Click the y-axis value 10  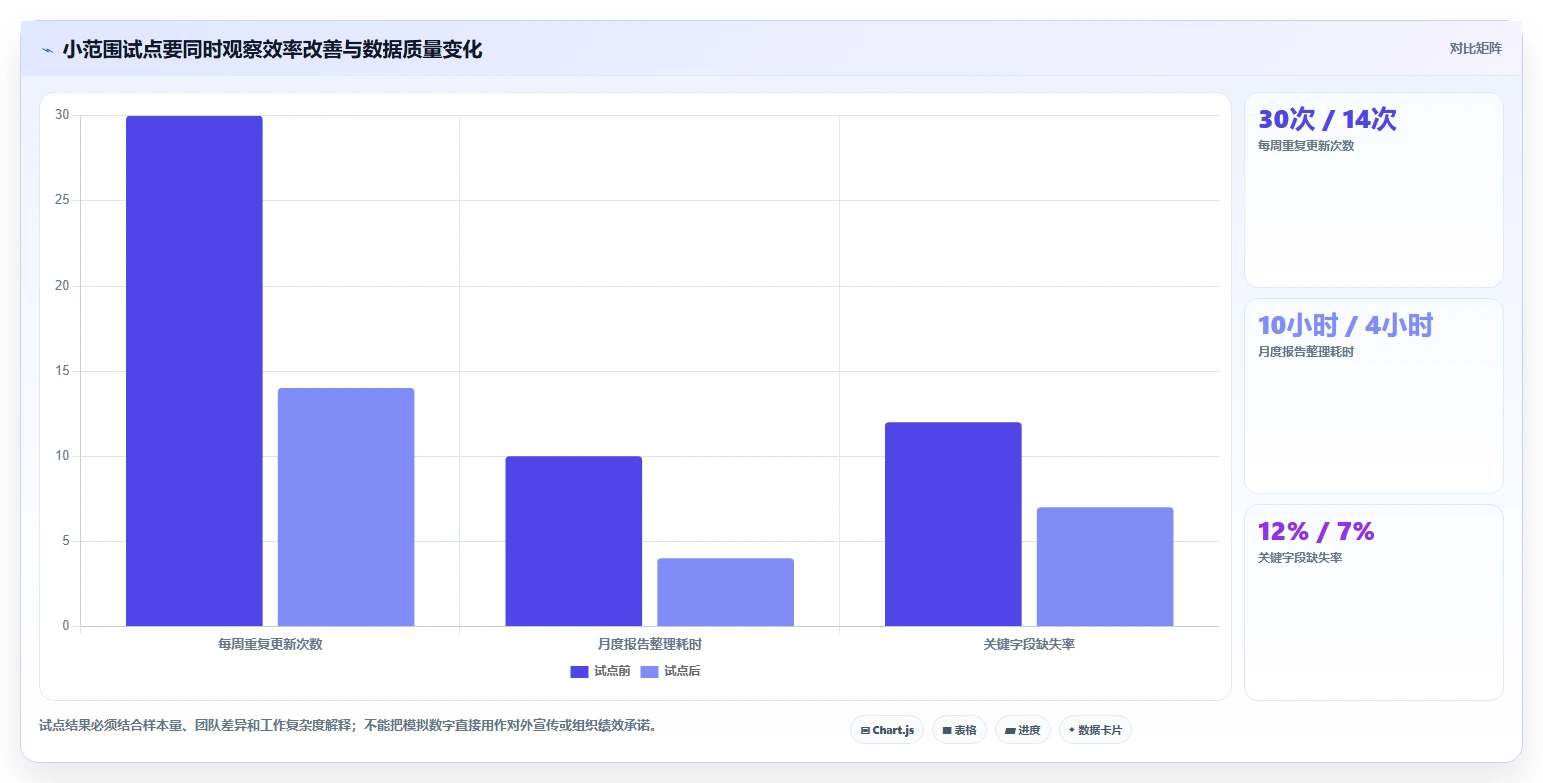click(x=62, y=456)
